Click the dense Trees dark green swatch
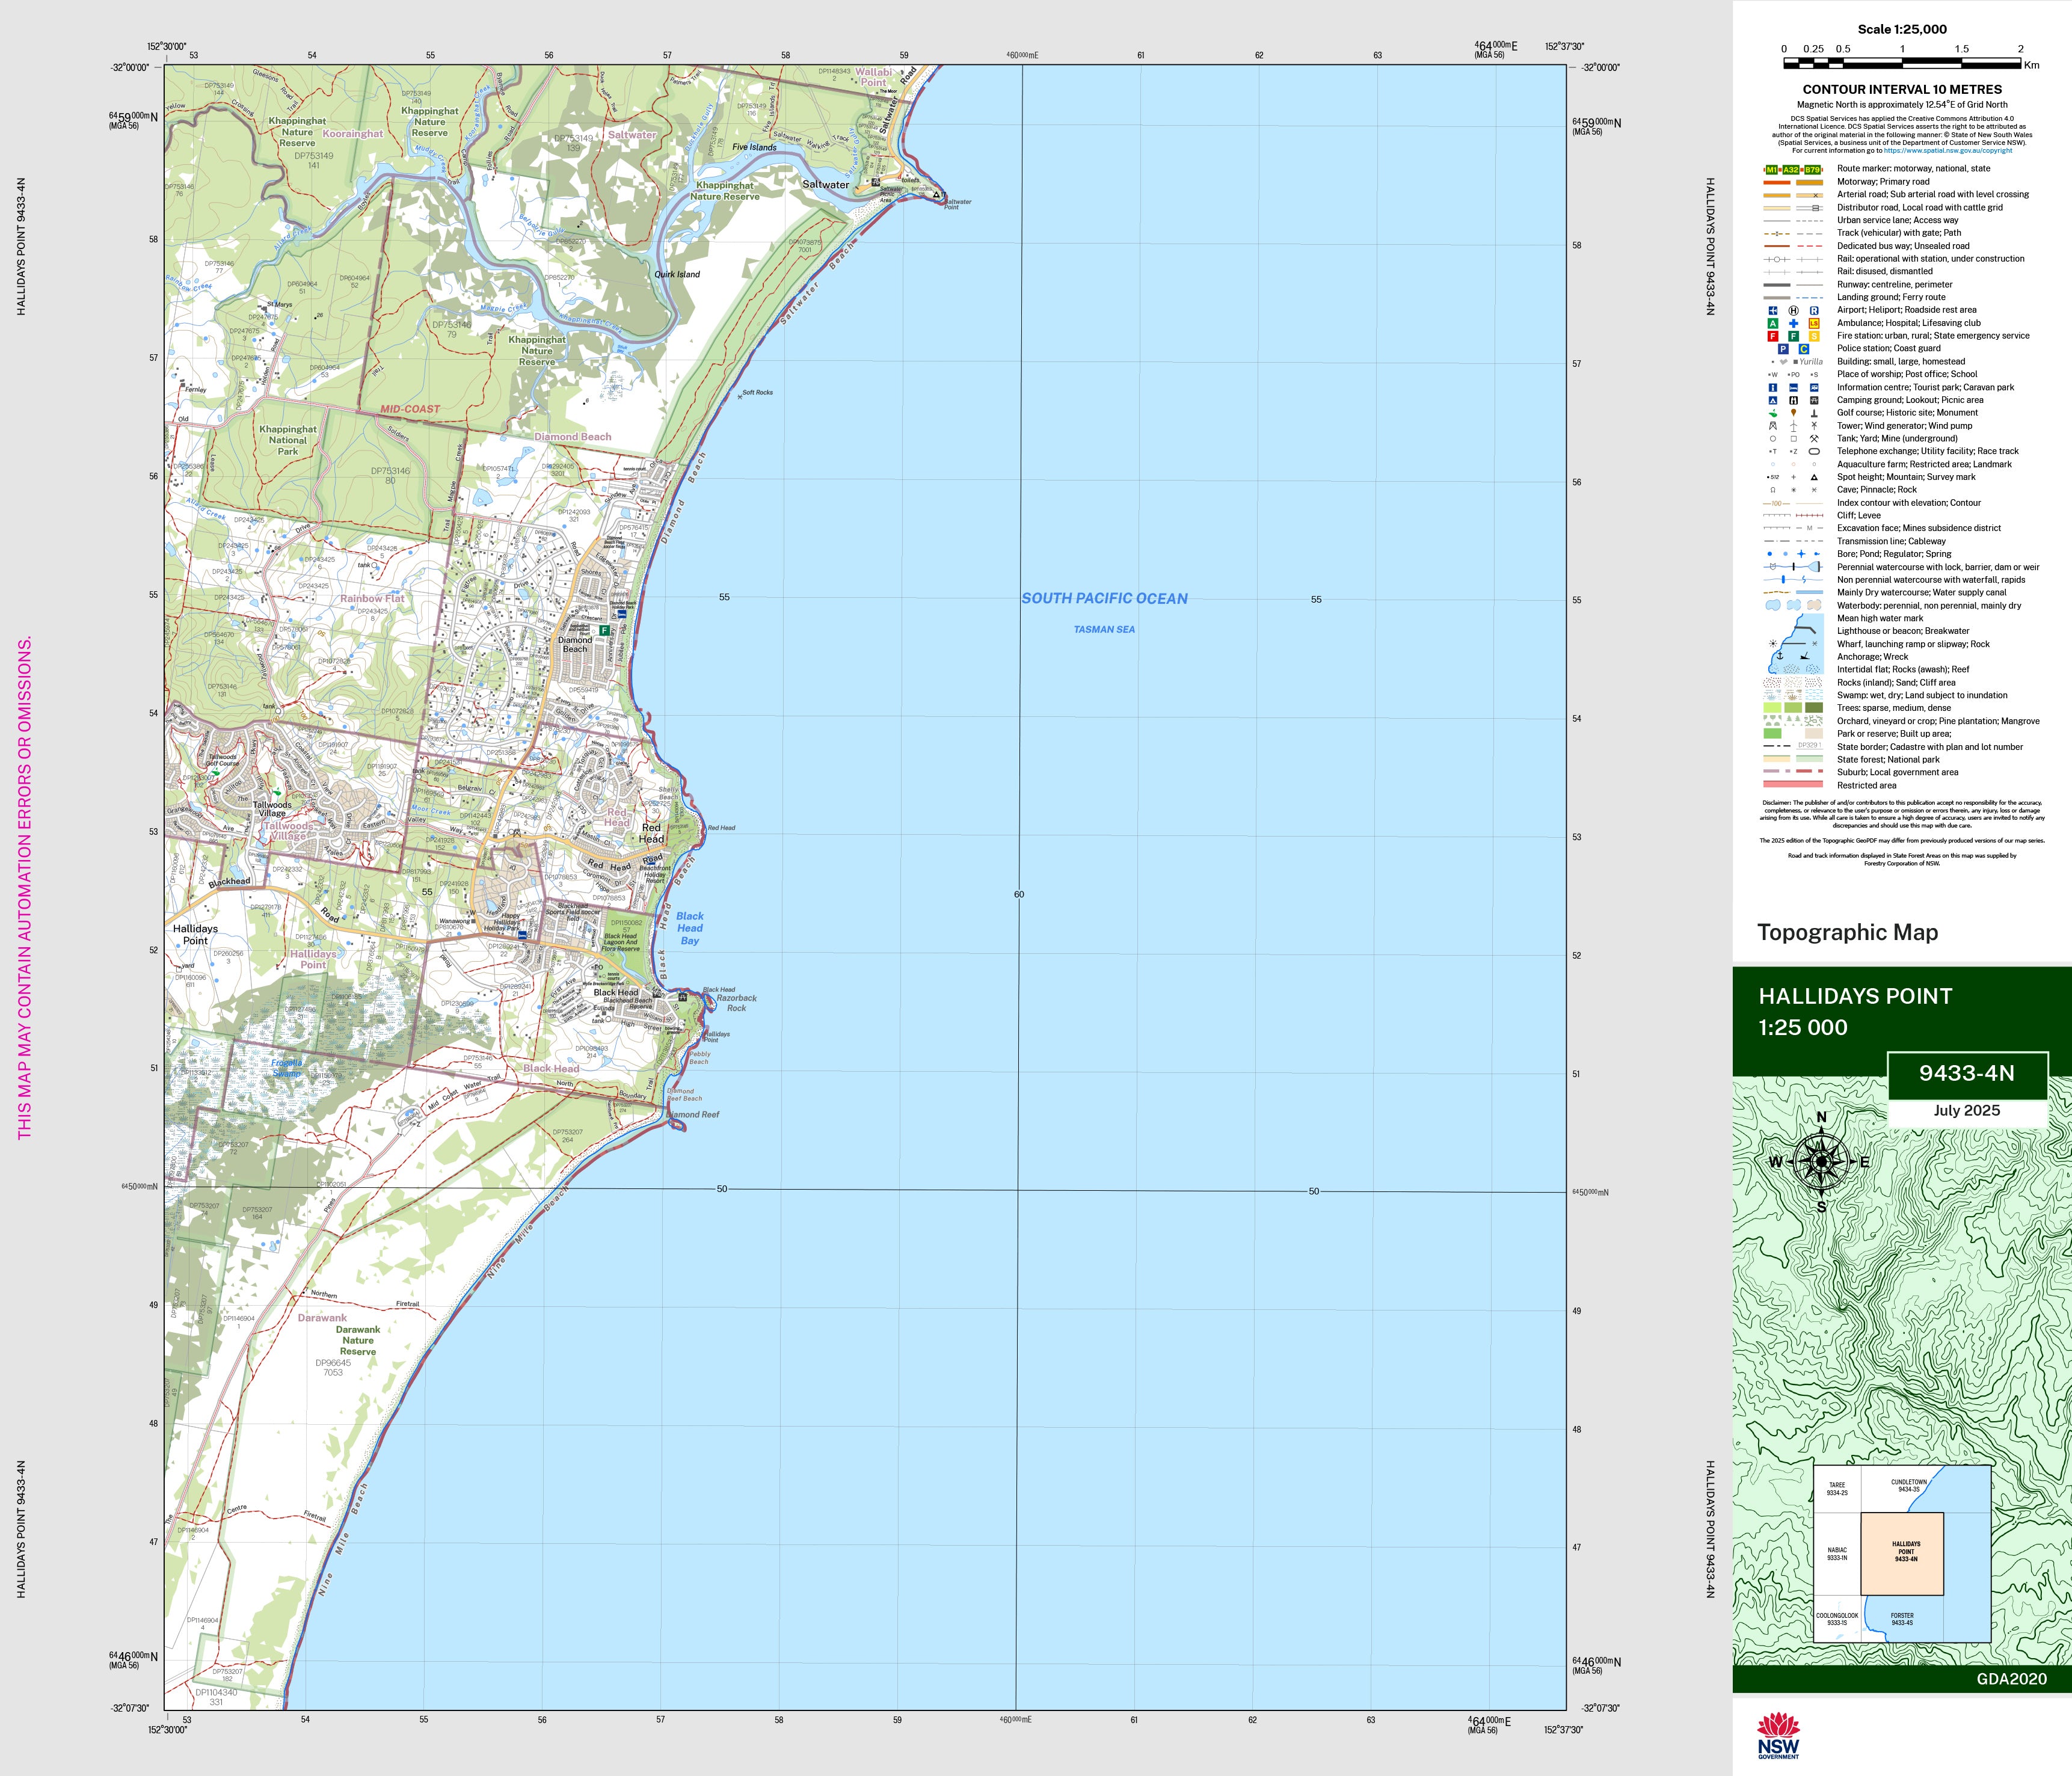The image size is (2072, 1776). point(1814,708)
